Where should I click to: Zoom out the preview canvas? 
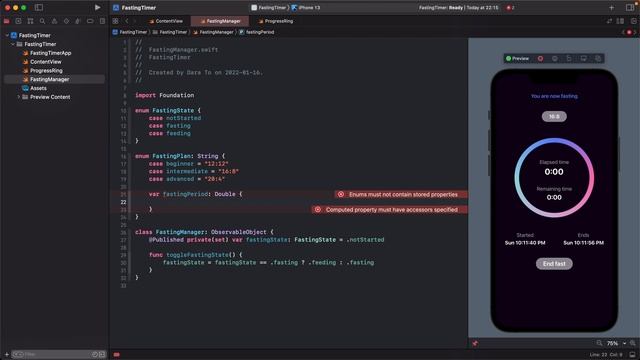pos(599,343)
